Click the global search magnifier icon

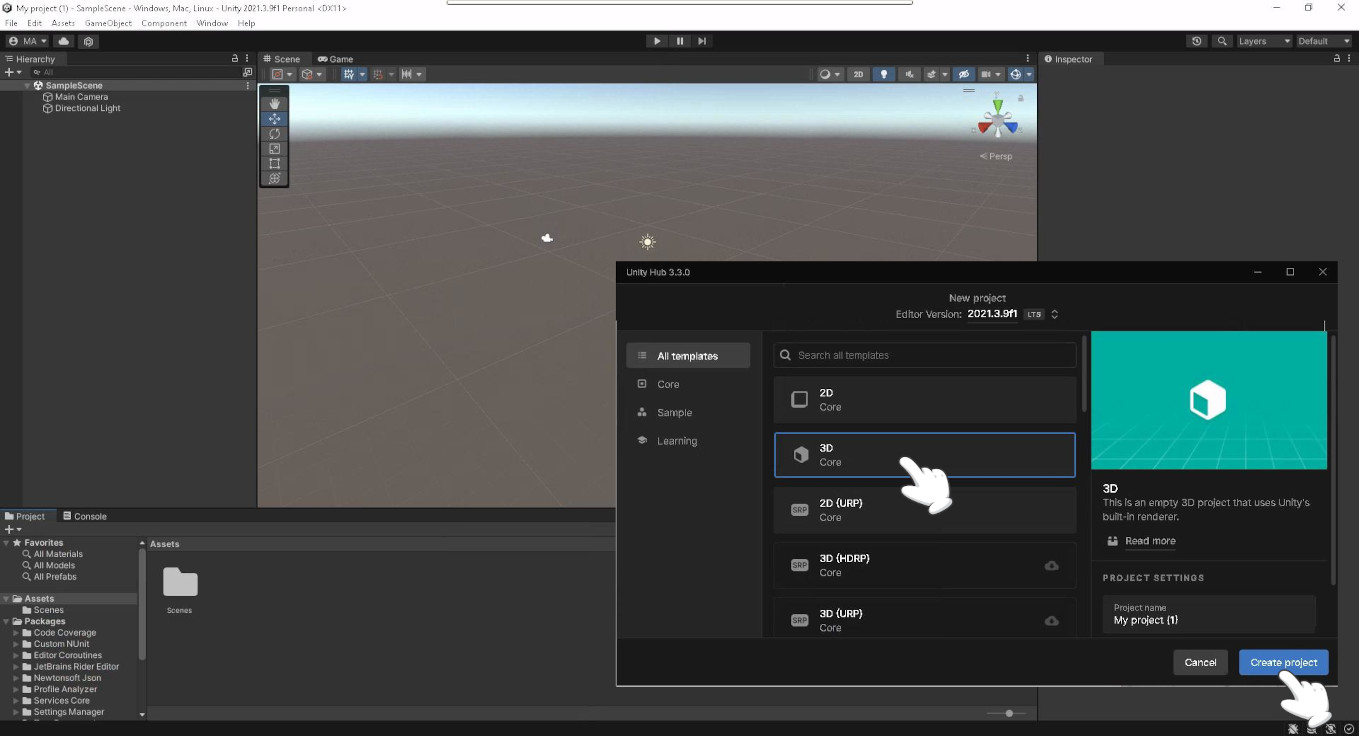(1222, 41)
